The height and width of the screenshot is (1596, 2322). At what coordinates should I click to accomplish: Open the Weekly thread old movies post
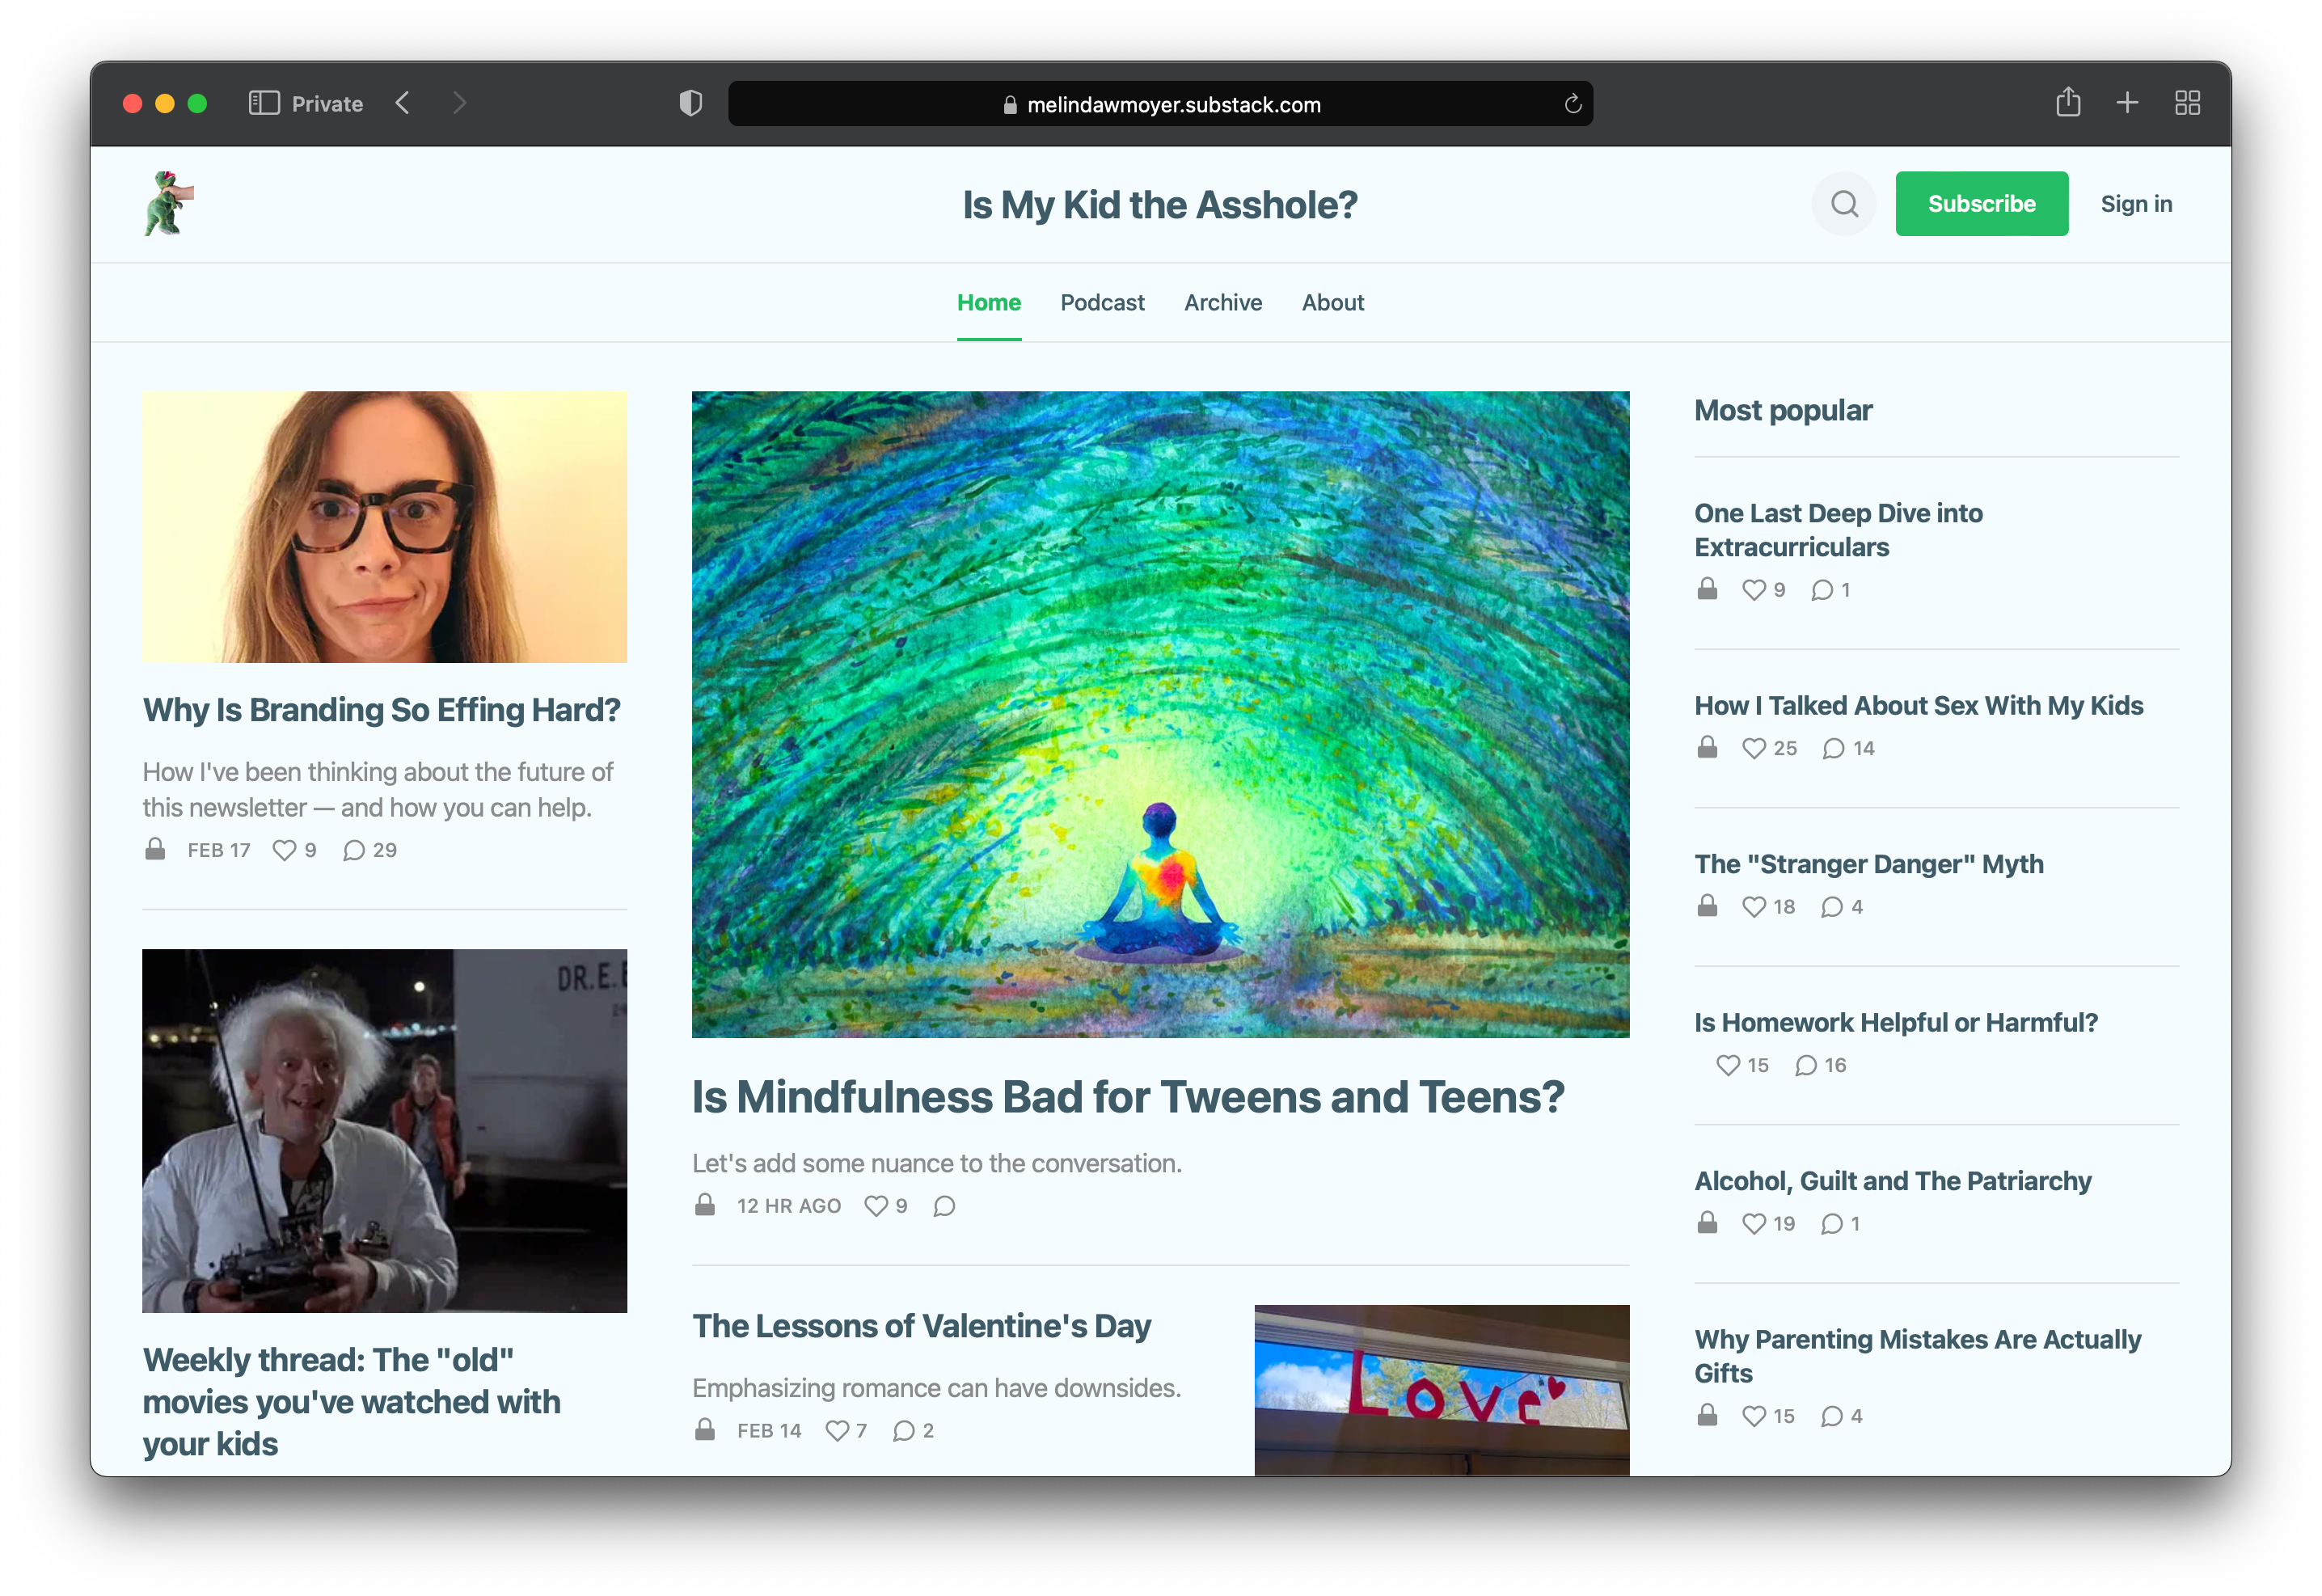[x=351, y=1402]
